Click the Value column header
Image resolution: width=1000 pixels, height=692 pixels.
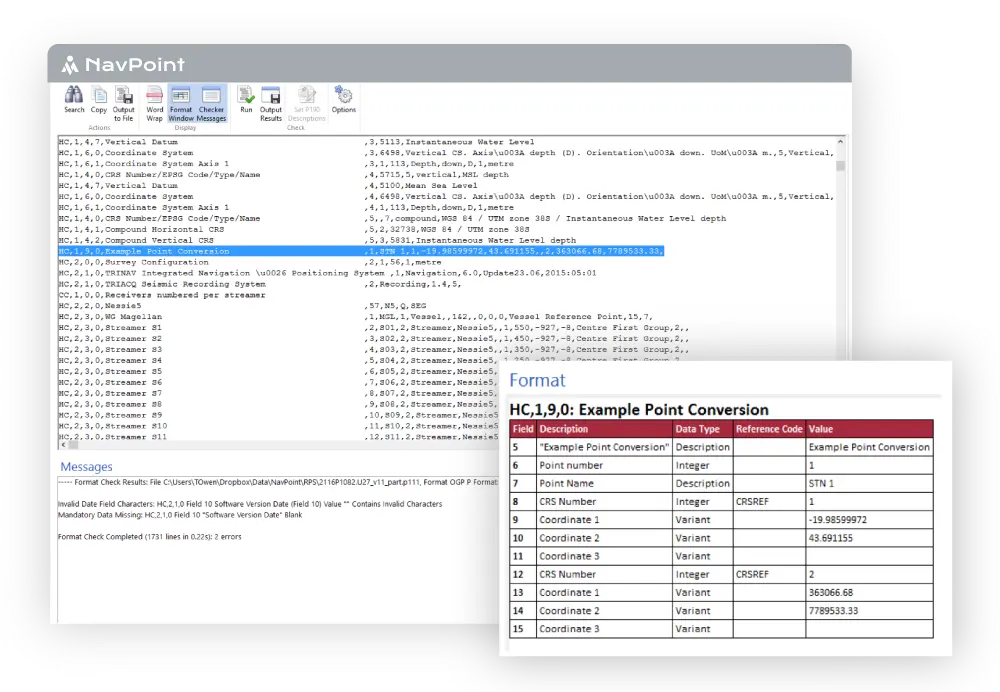[869, 429]
